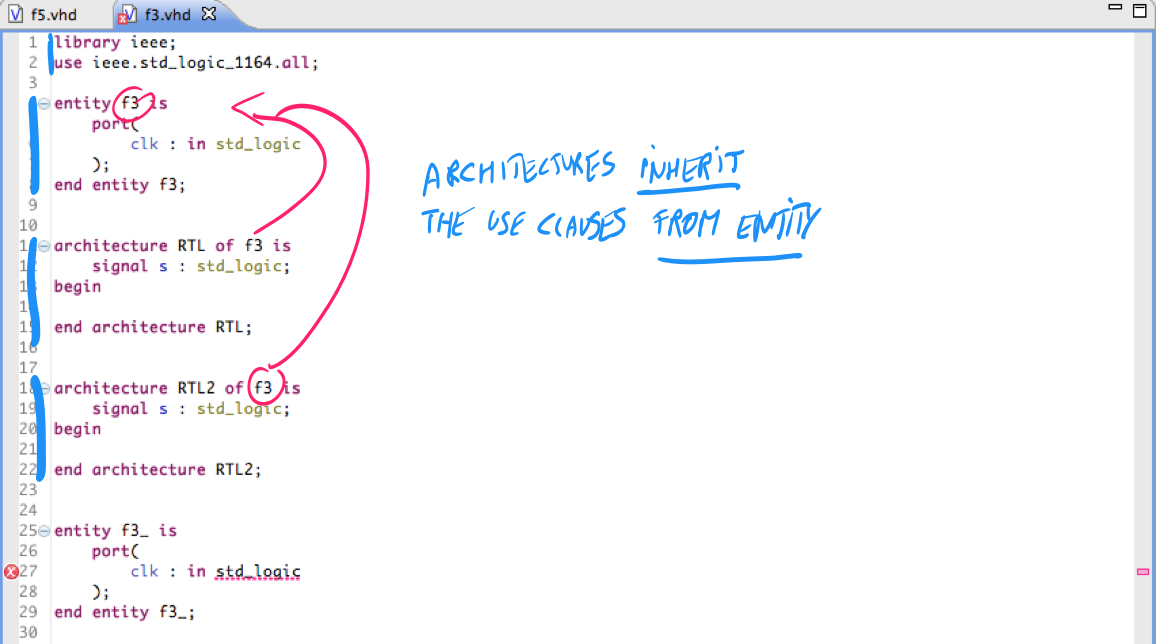
Task: Click the circled f3 in the entity declaration
Action: pos(130,103)
